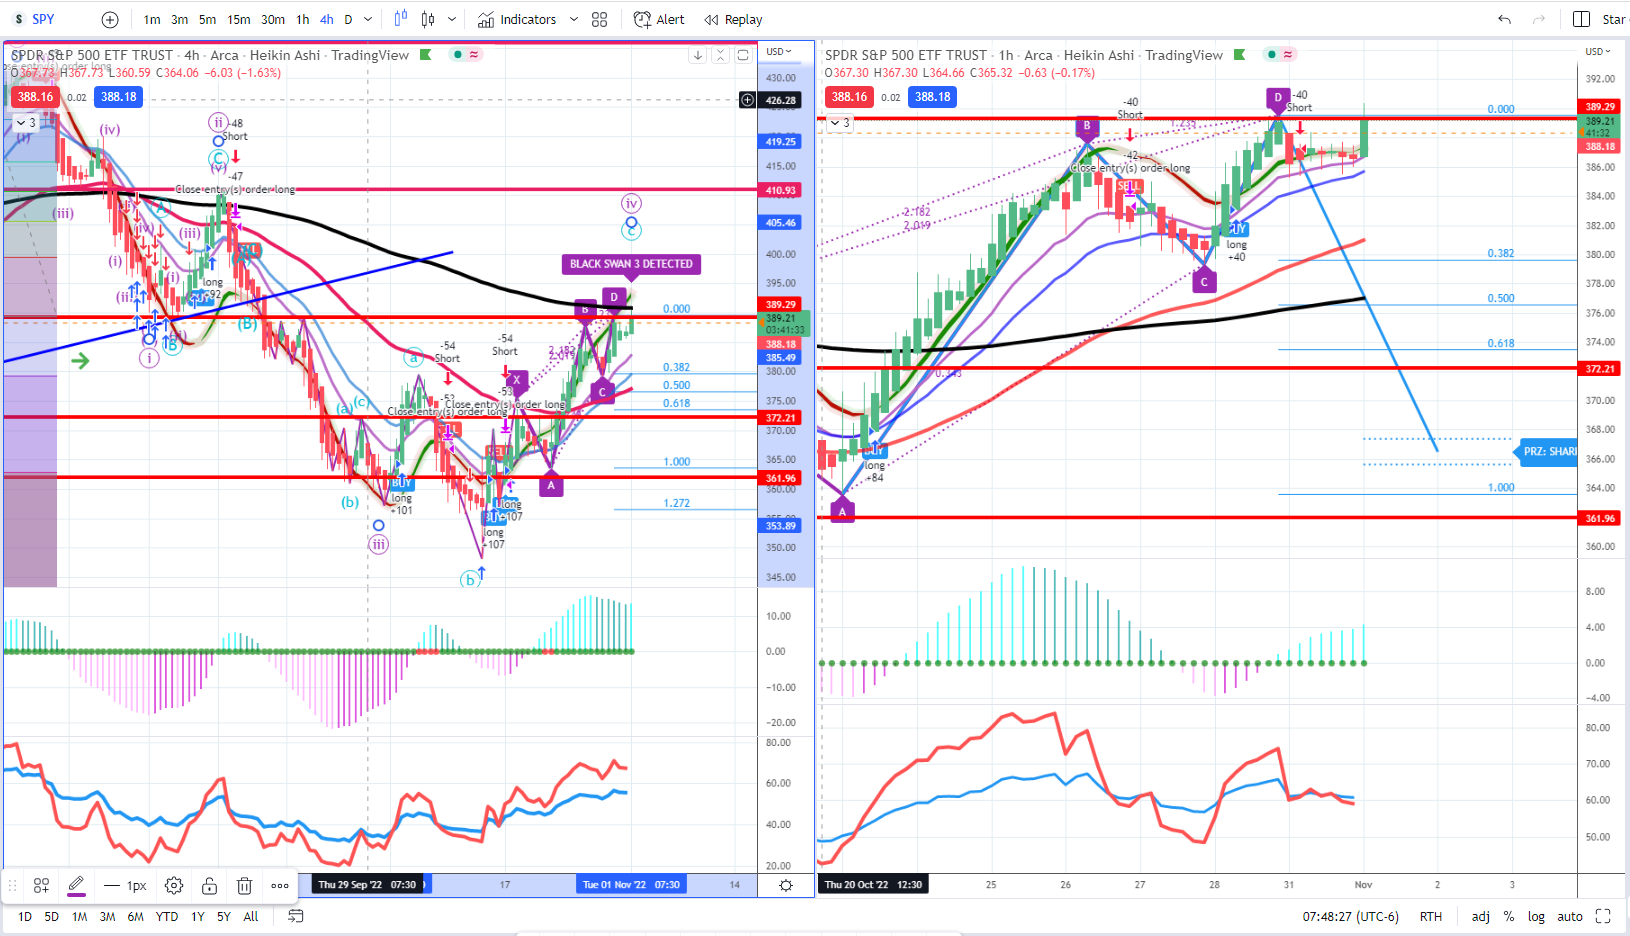Select the 3M date range
Screen dimensions: 1630x936
tap(107, 916)
